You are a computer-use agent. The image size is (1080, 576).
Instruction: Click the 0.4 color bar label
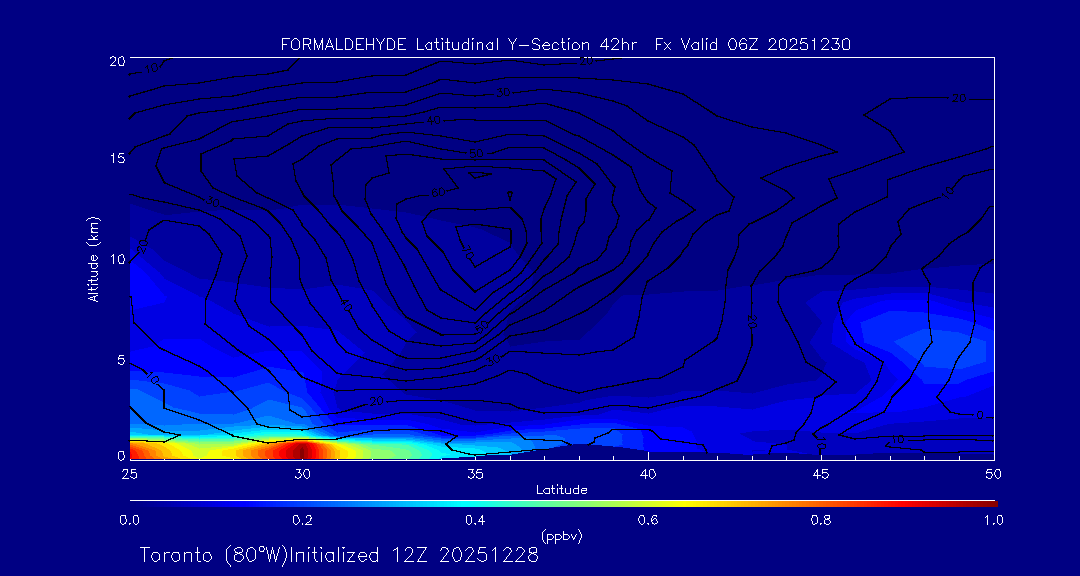coord(475,520)
